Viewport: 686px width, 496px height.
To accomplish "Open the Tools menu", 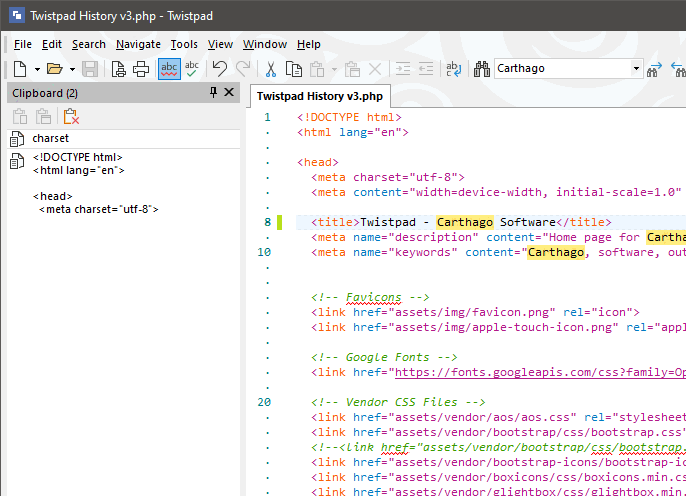I will pyautogui.click(x=184, y=44).
